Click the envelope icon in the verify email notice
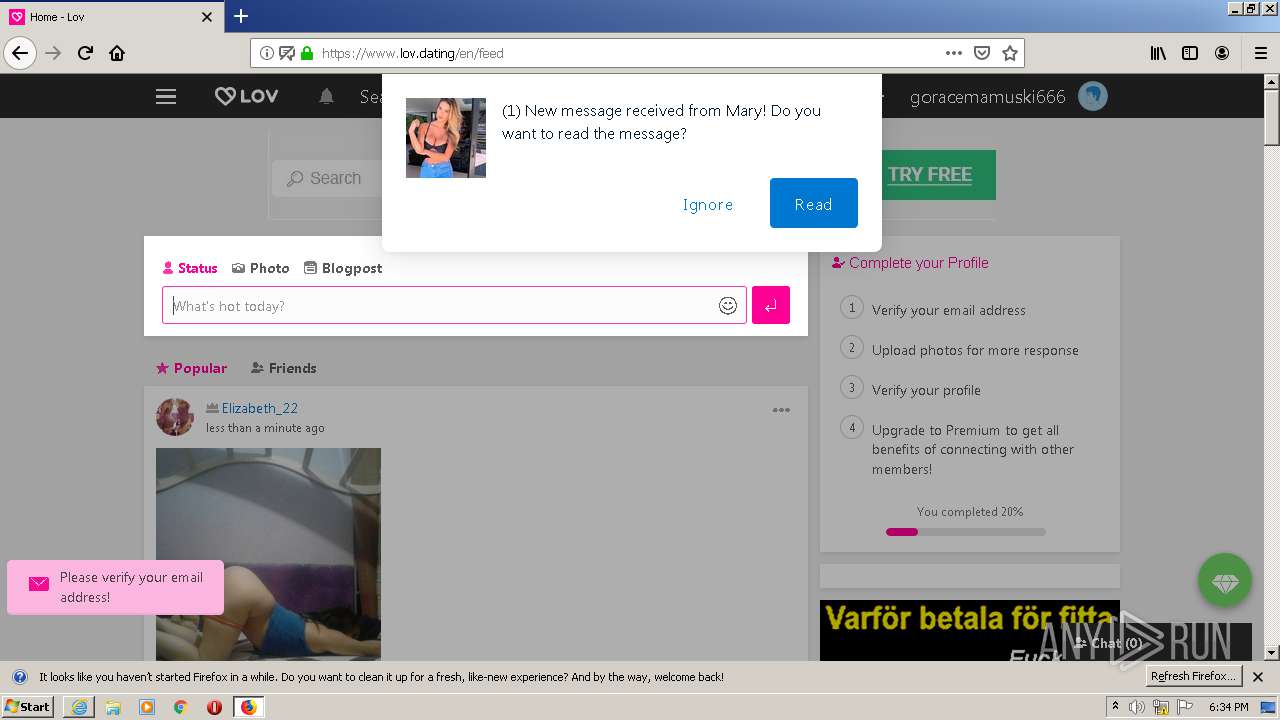 tap(39, 584)
